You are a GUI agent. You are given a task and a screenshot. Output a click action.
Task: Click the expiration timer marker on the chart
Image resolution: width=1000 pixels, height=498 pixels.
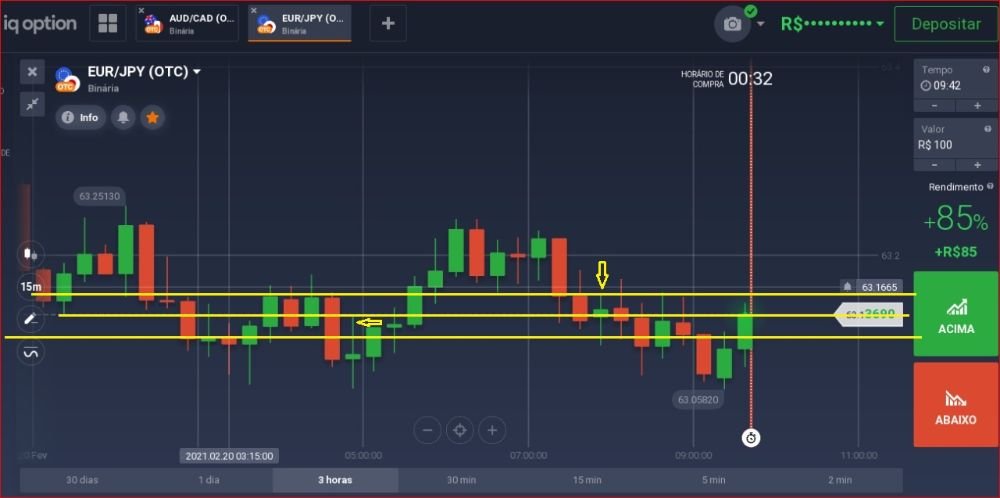pos(752,438)
